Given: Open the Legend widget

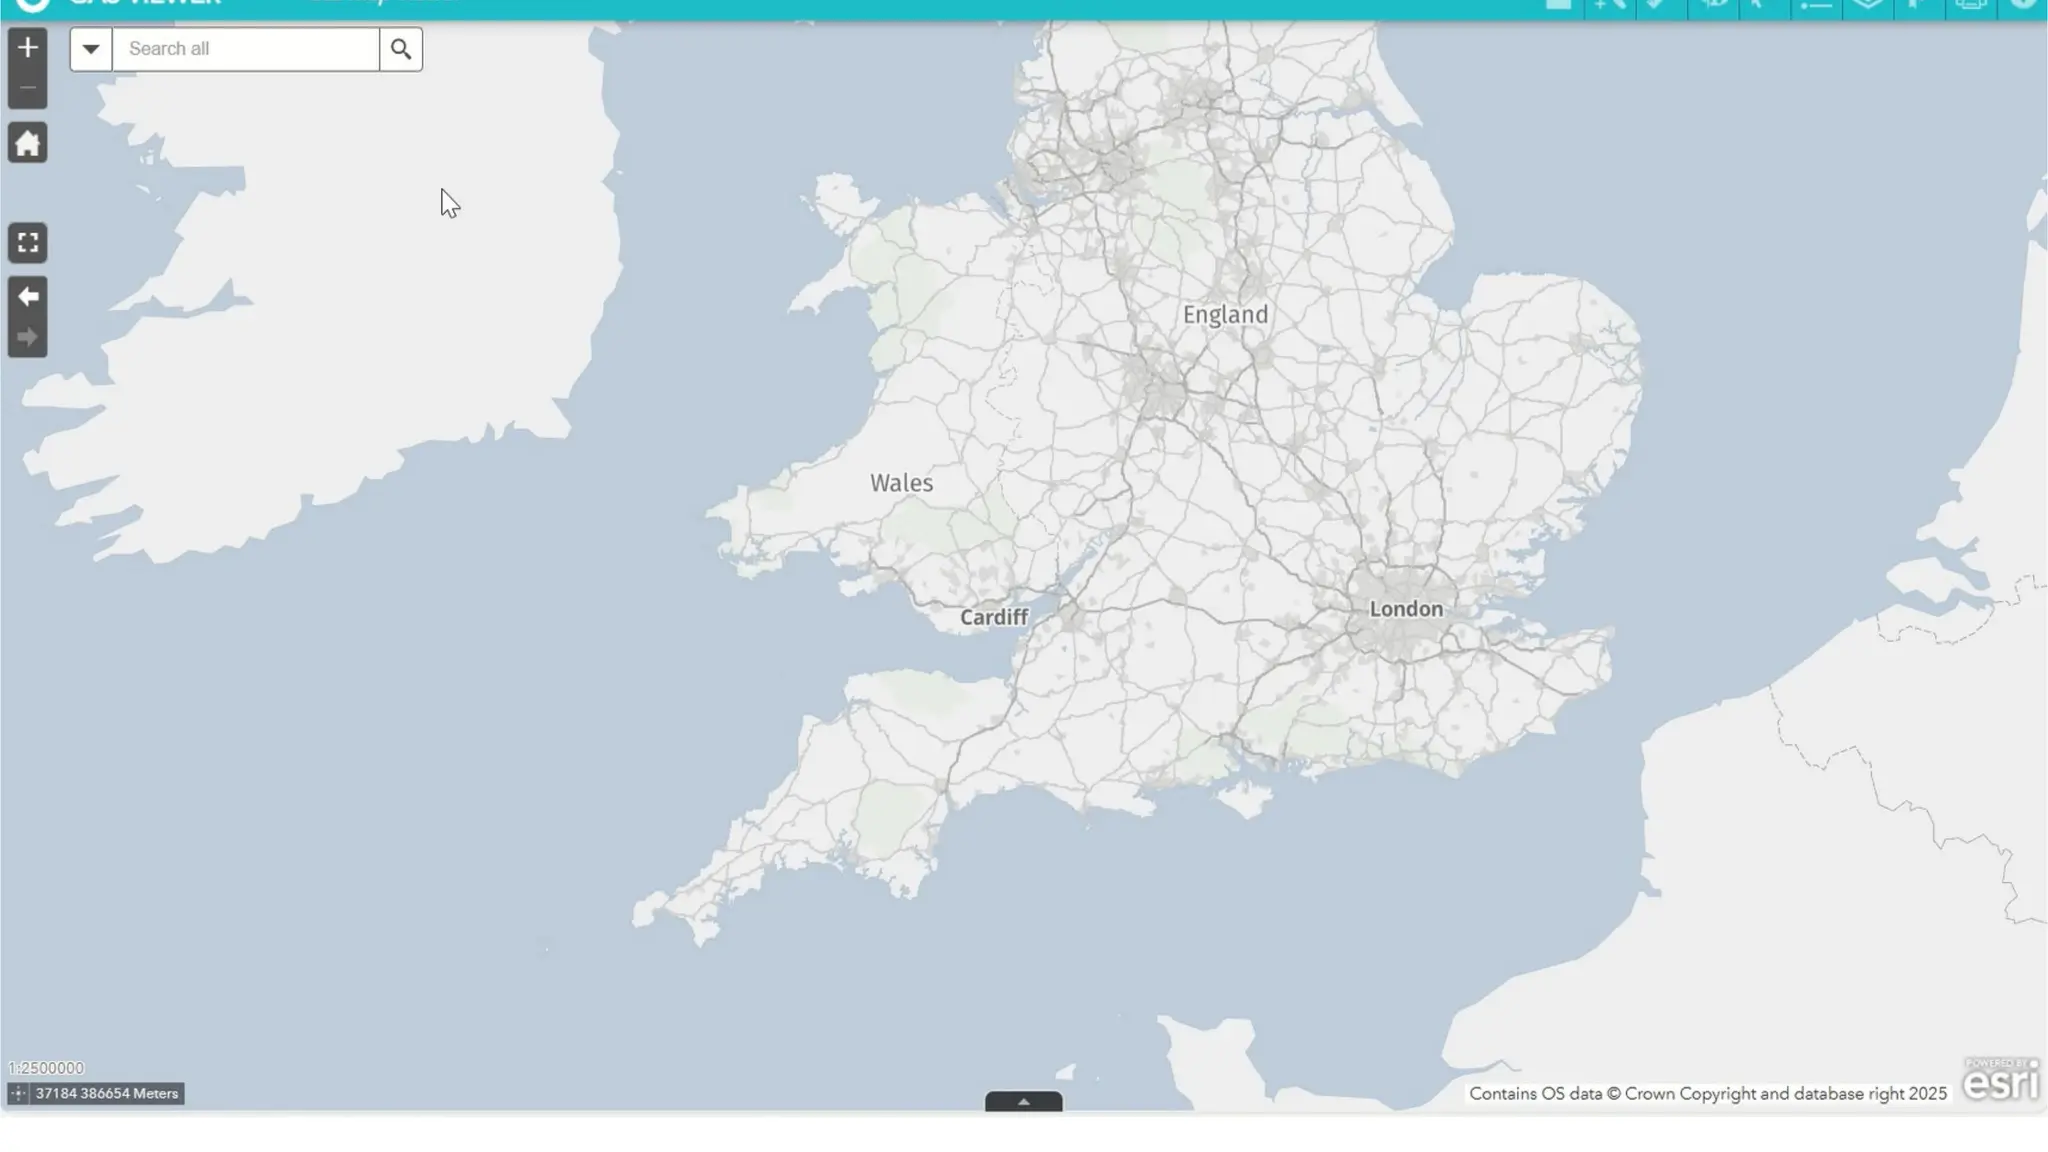Looking at the screenshot, I should [1815, 5].
